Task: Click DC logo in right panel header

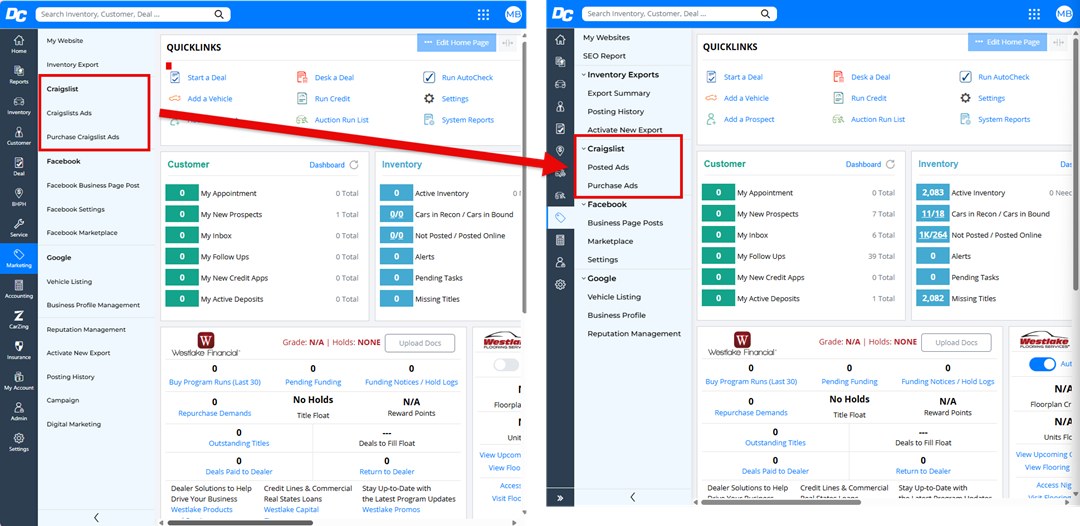Action: point(562,14)
